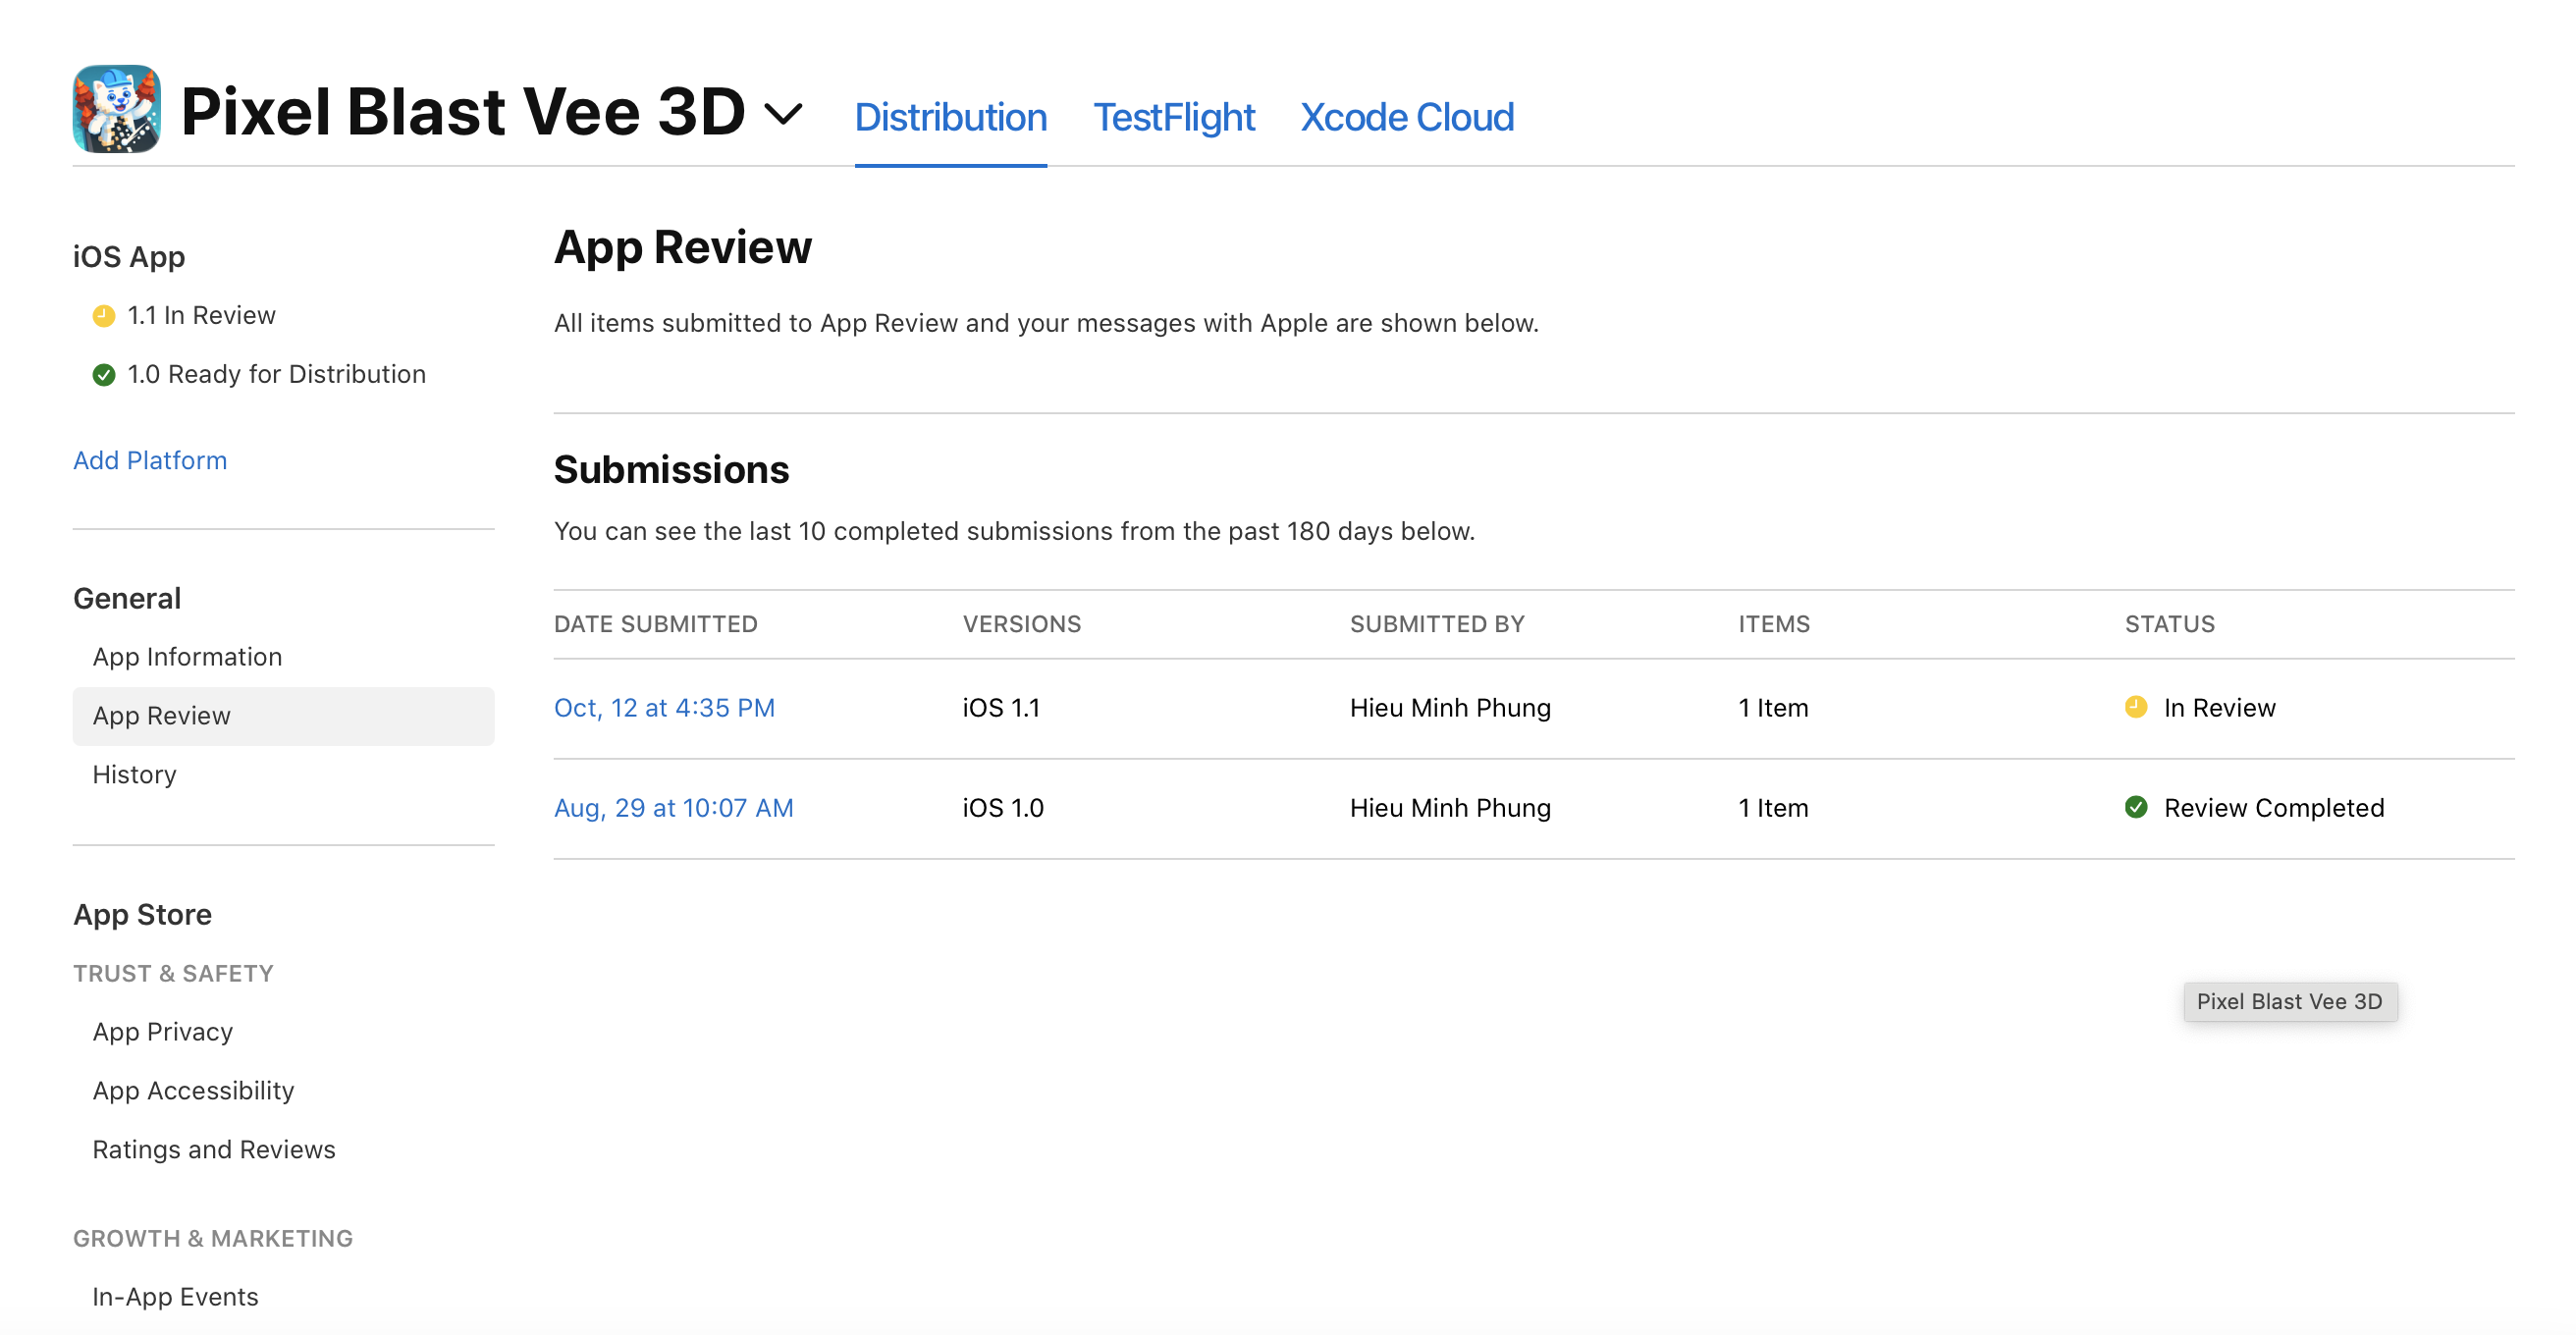Screen dimensions: 2576x1335
Task: Select the Distribution tab
Action: click(x=950, y=117)
